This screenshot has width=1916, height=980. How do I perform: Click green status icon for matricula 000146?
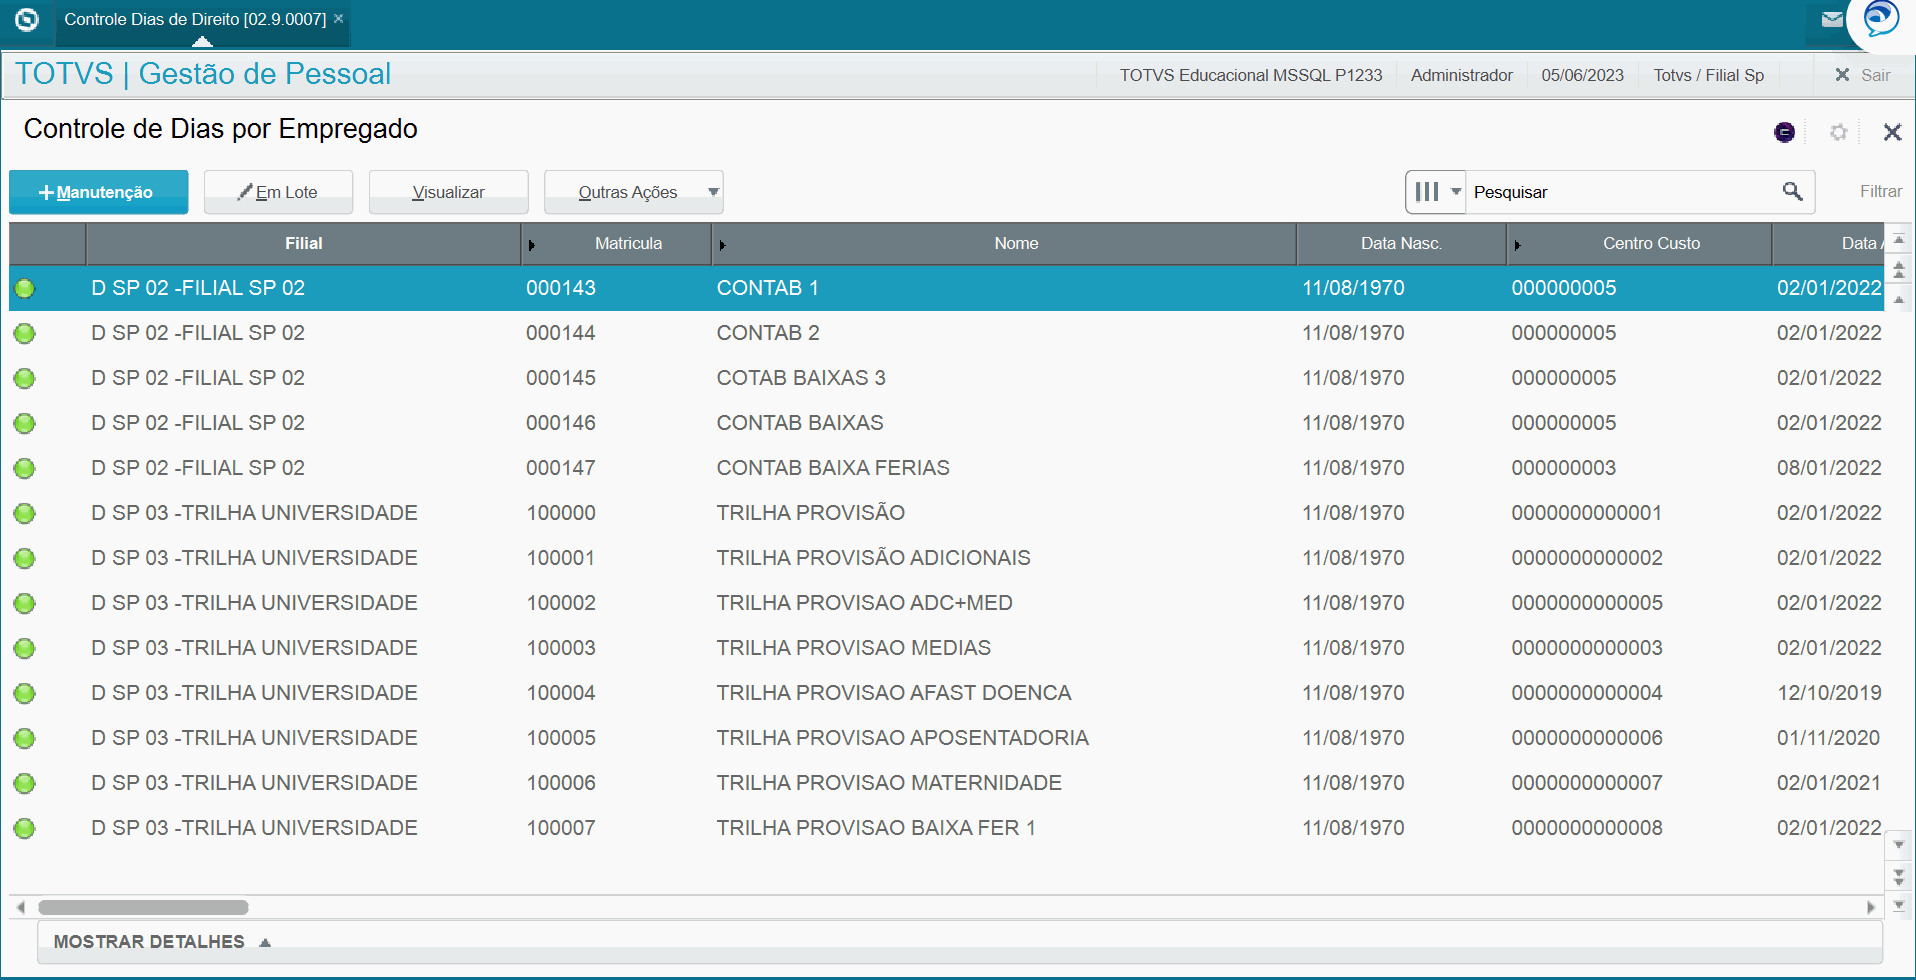pos(25,424)
